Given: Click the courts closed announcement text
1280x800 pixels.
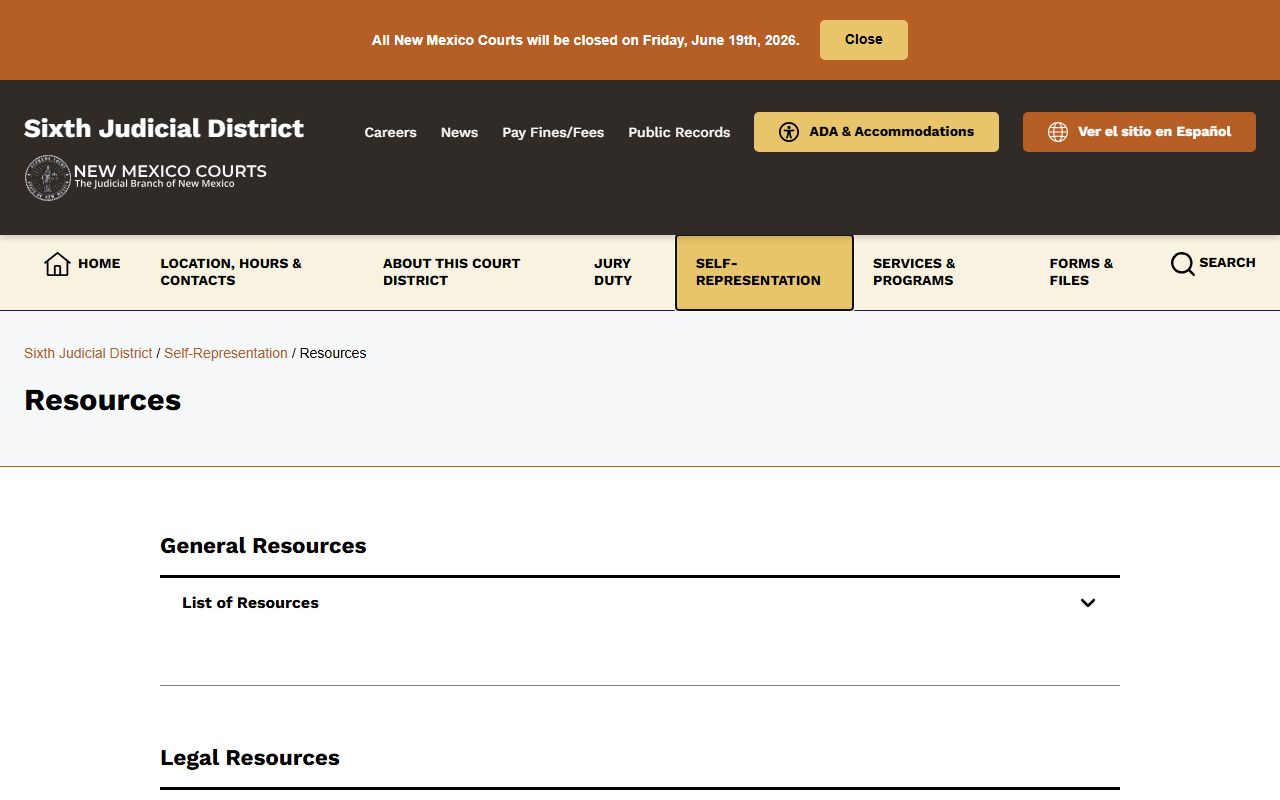Looking at the screenshot, I should (x=586, y=40).
